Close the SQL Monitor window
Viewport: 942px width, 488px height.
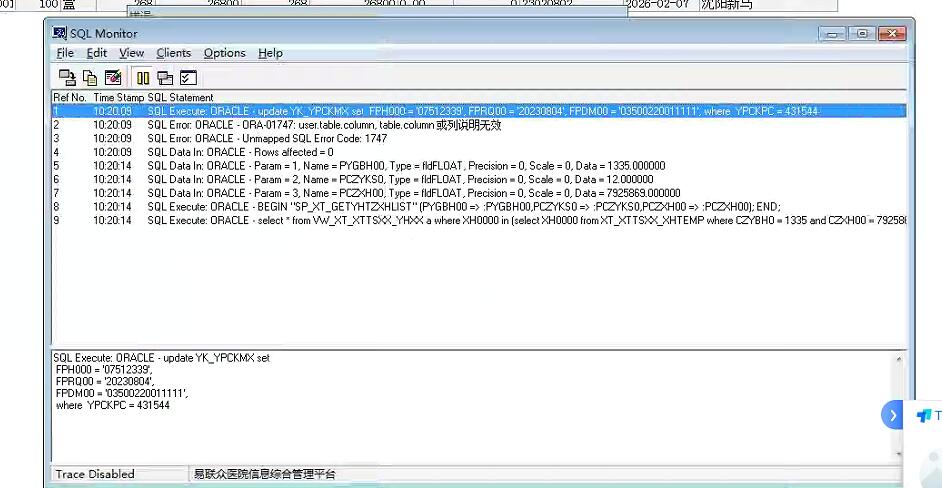[x=892, y=34]
